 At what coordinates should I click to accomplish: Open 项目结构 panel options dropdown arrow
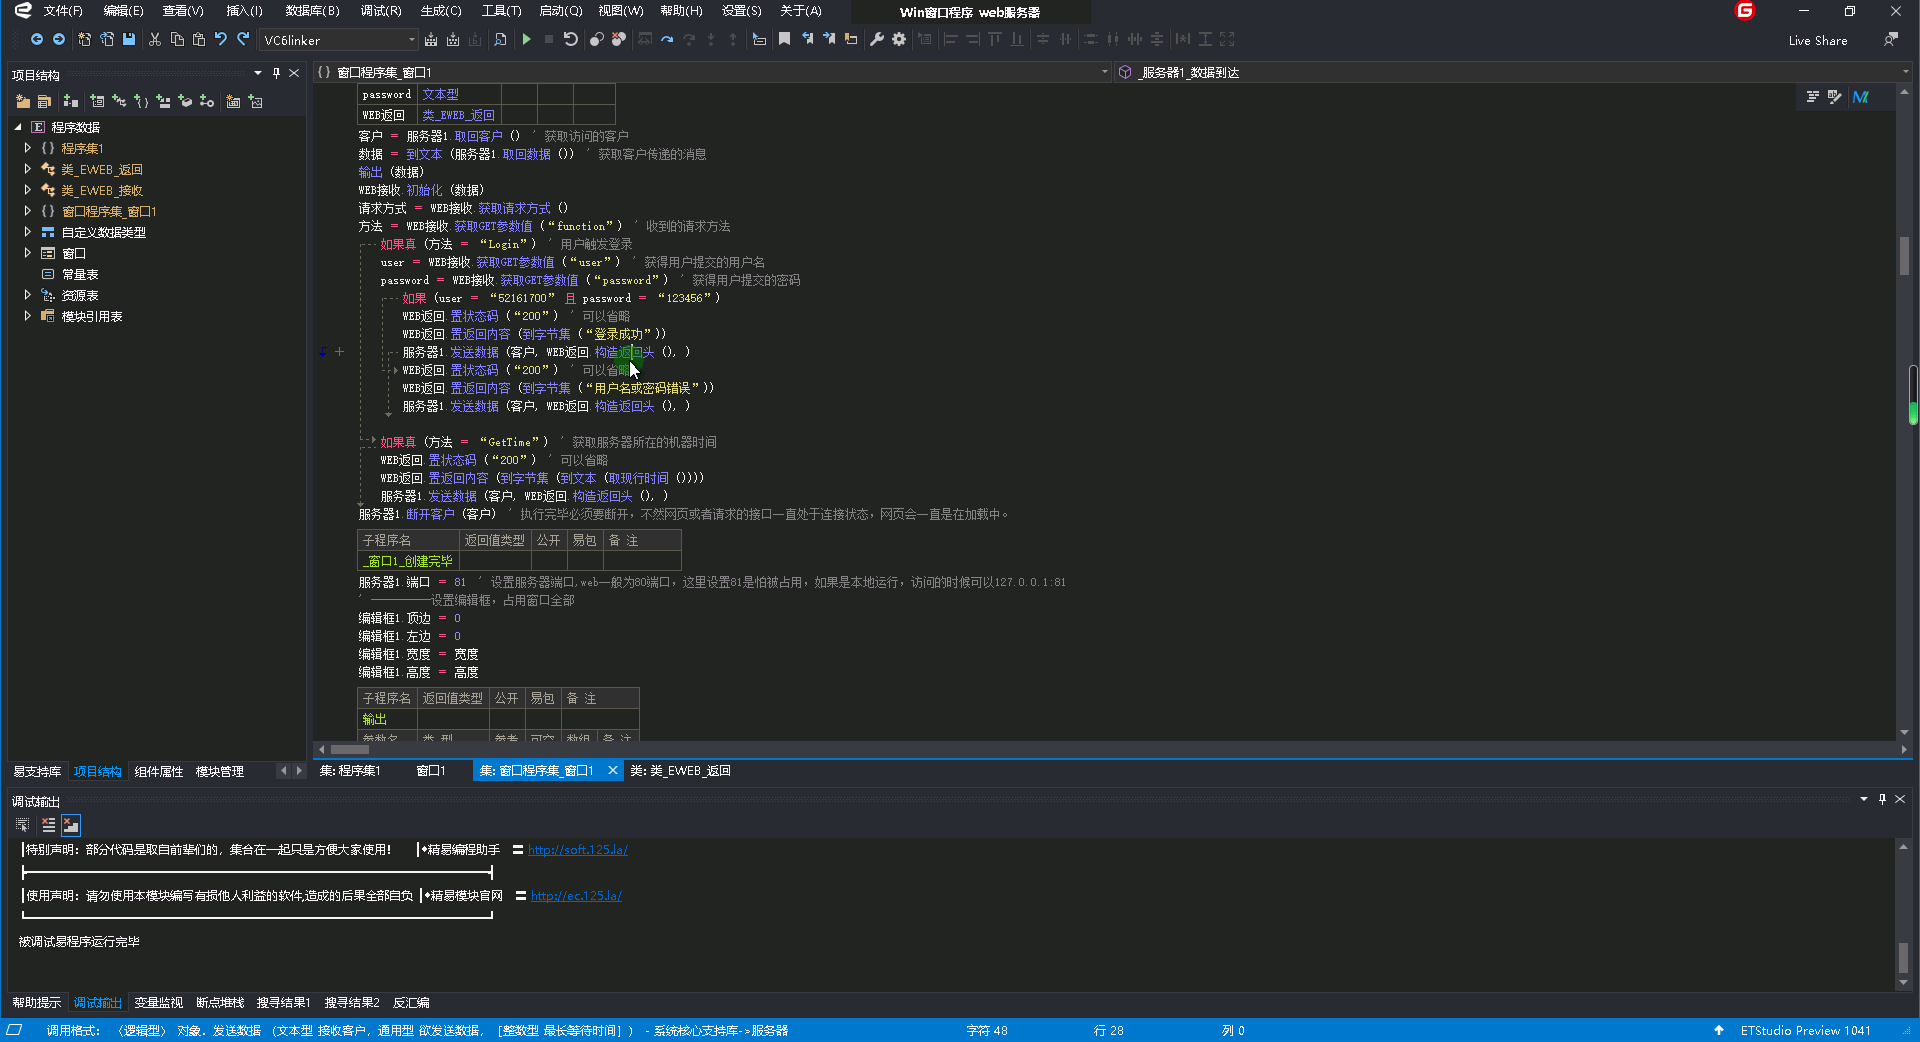[x=258, y=73]
